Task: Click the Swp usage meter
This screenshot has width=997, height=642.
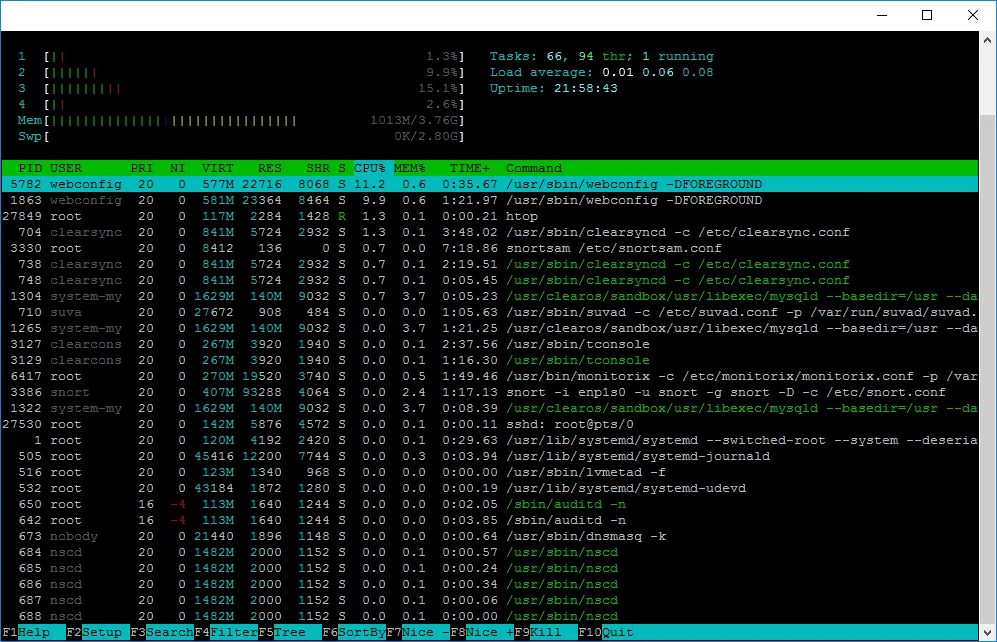Action: point(241,136)
